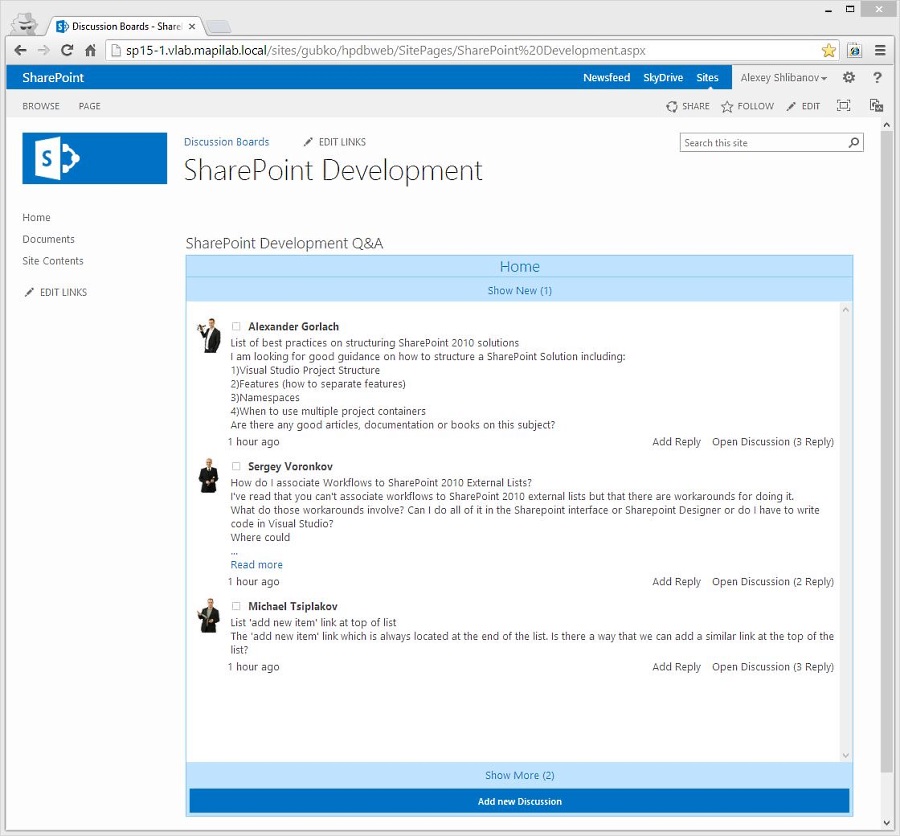Open Documents in left navigation
Image resolution: width=900 pixels, height=836 pixels.
[48, 239]
